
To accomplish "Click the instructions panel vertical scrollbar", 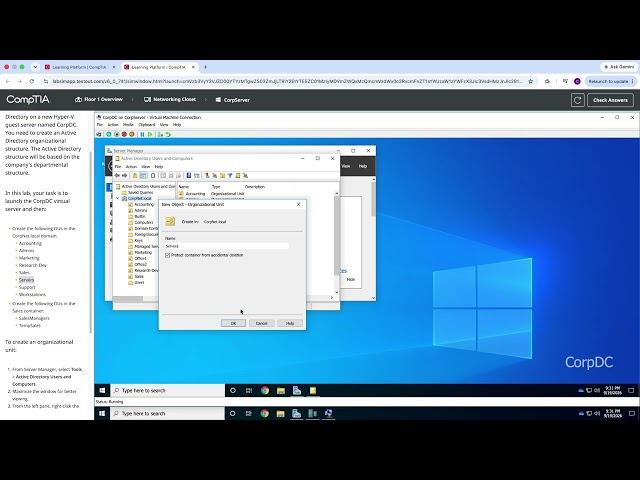I will point(91,243).
